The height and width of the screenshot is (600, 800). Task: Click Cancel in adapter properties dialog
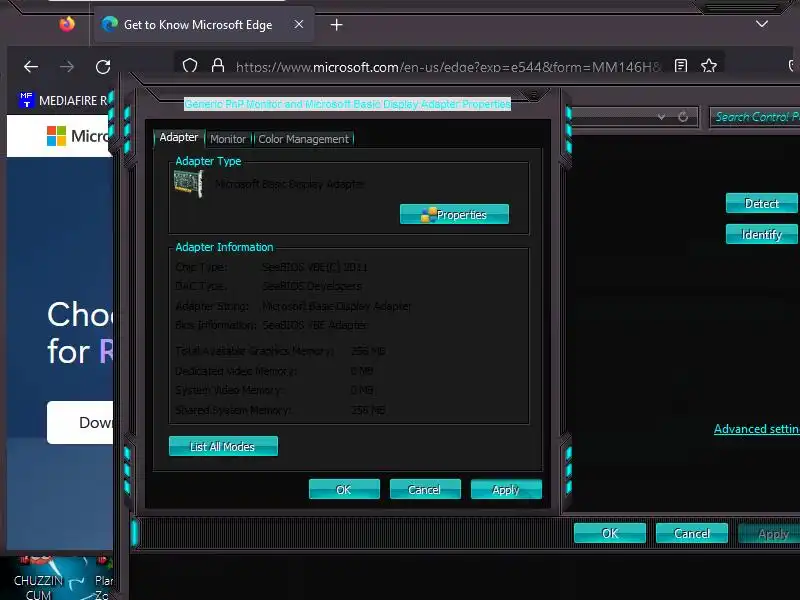click(x=424, y=489)
